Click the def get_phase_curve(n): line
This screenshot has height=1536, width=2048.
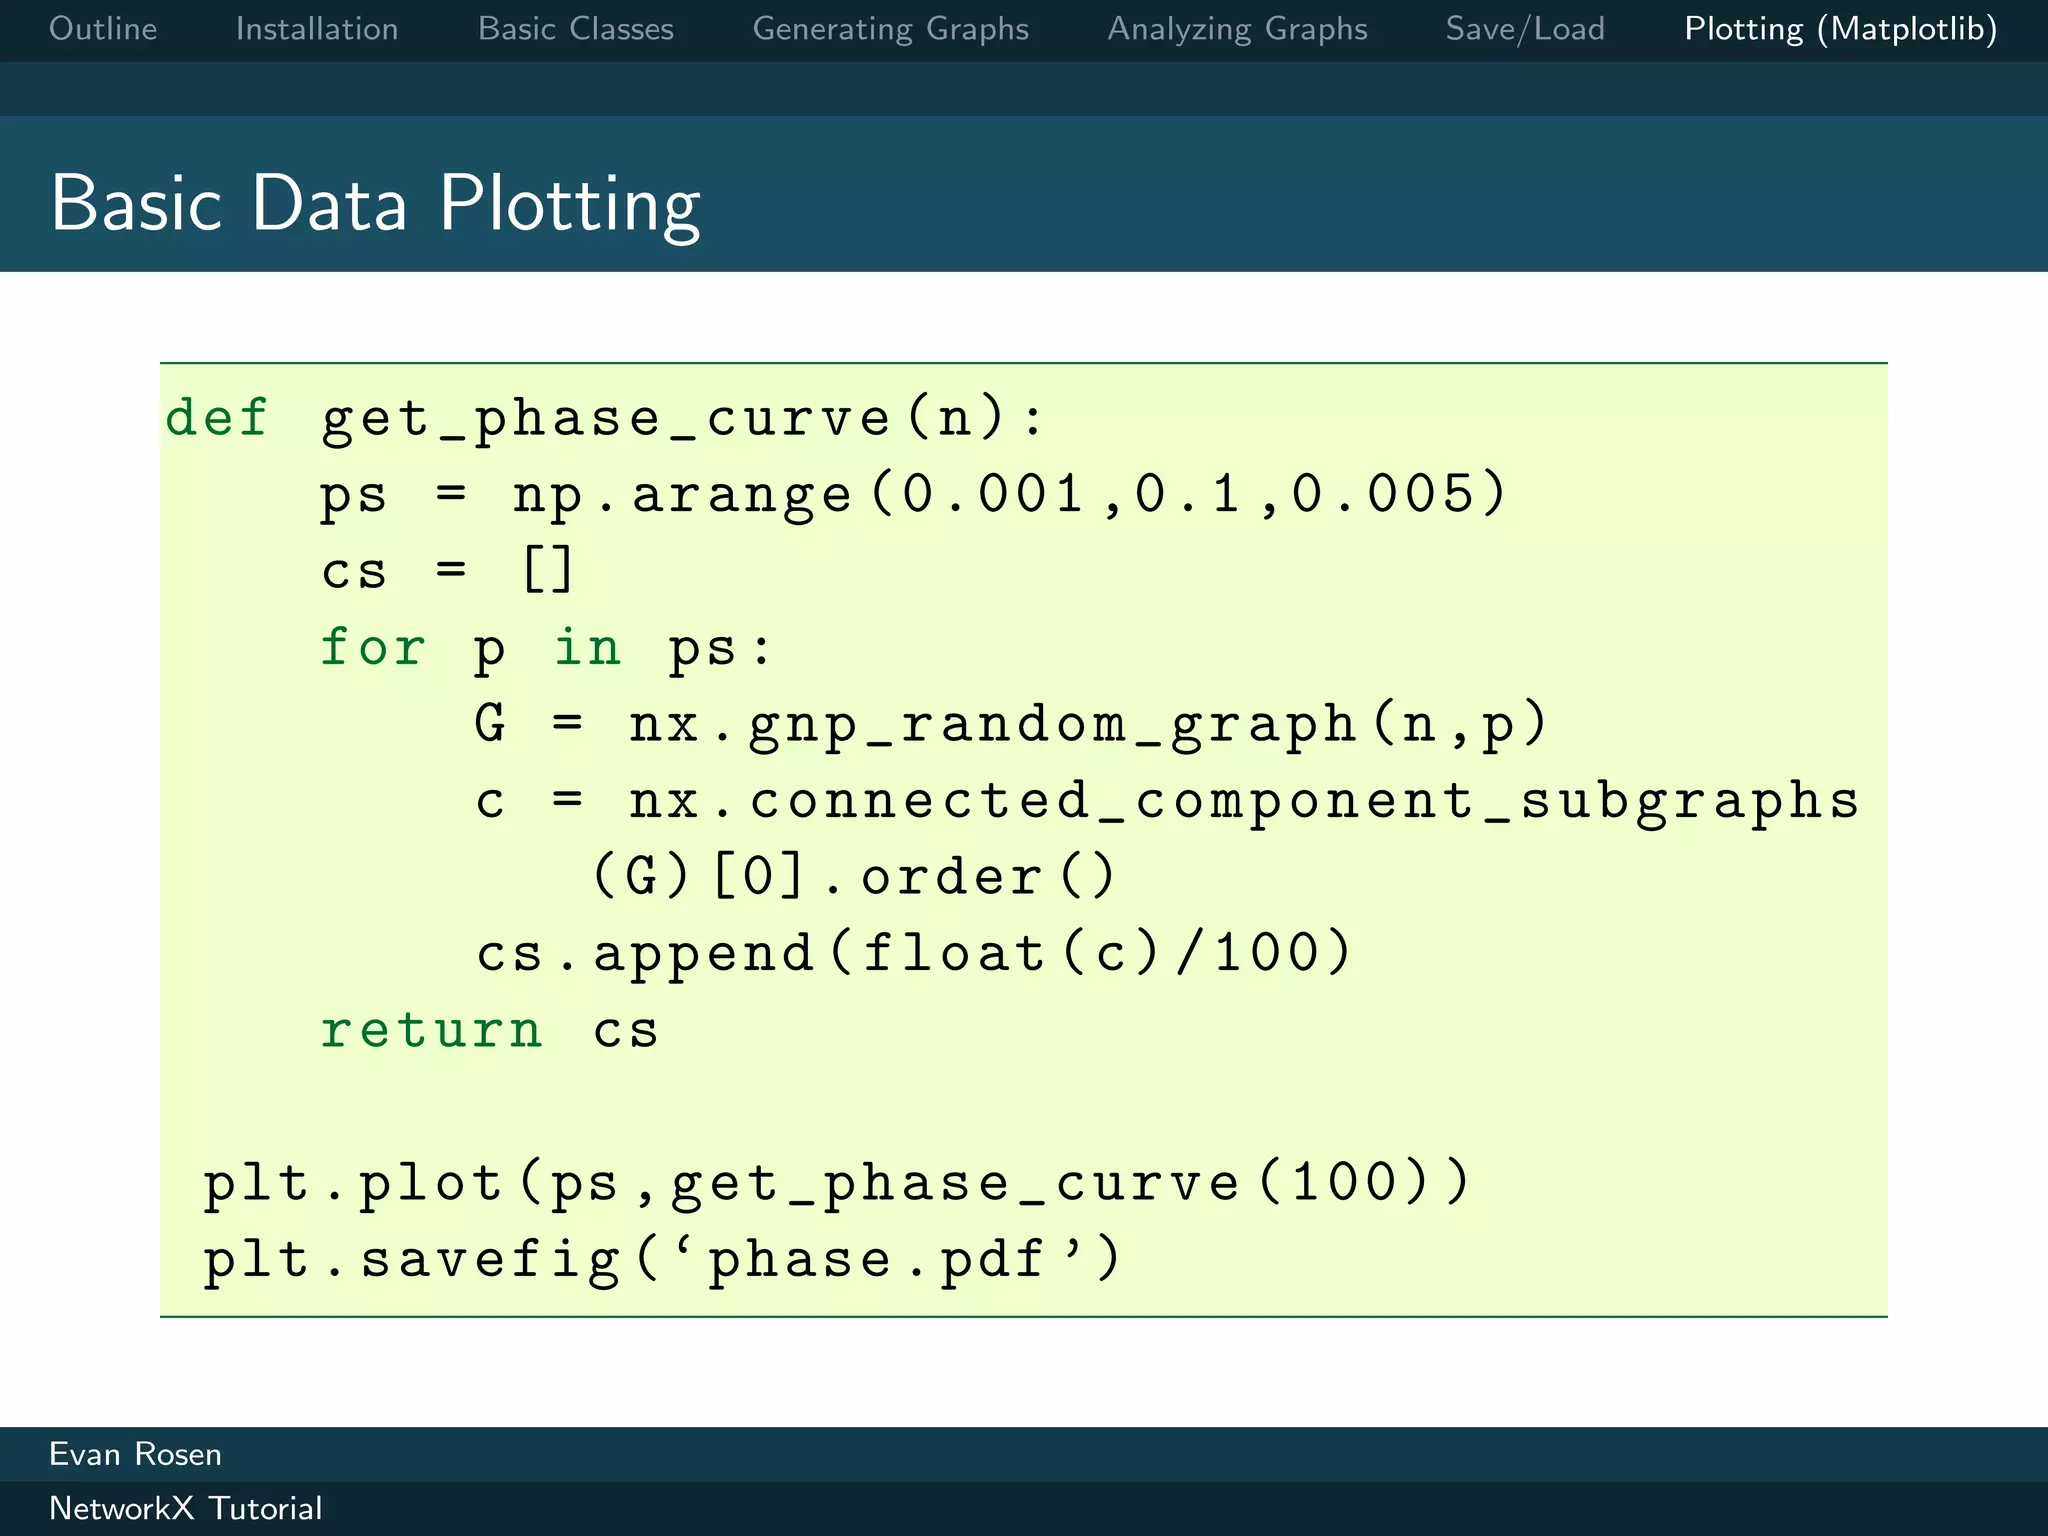(x=605, y=418)
